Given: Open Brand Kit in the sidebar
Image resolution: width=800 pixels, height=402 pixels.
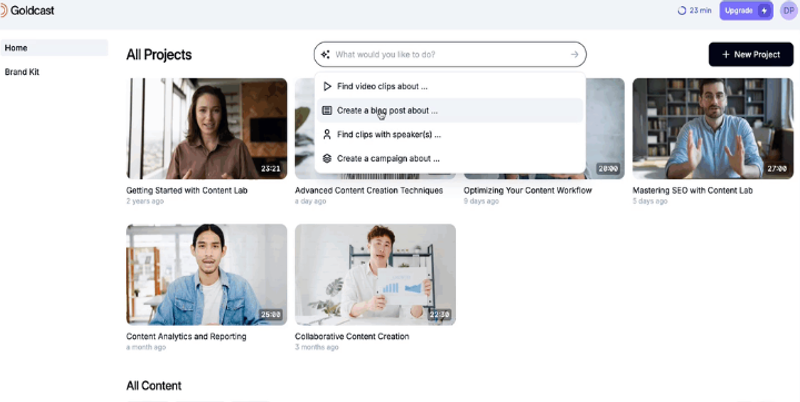Looking at the screenshot, I should [x=22, y=72].
